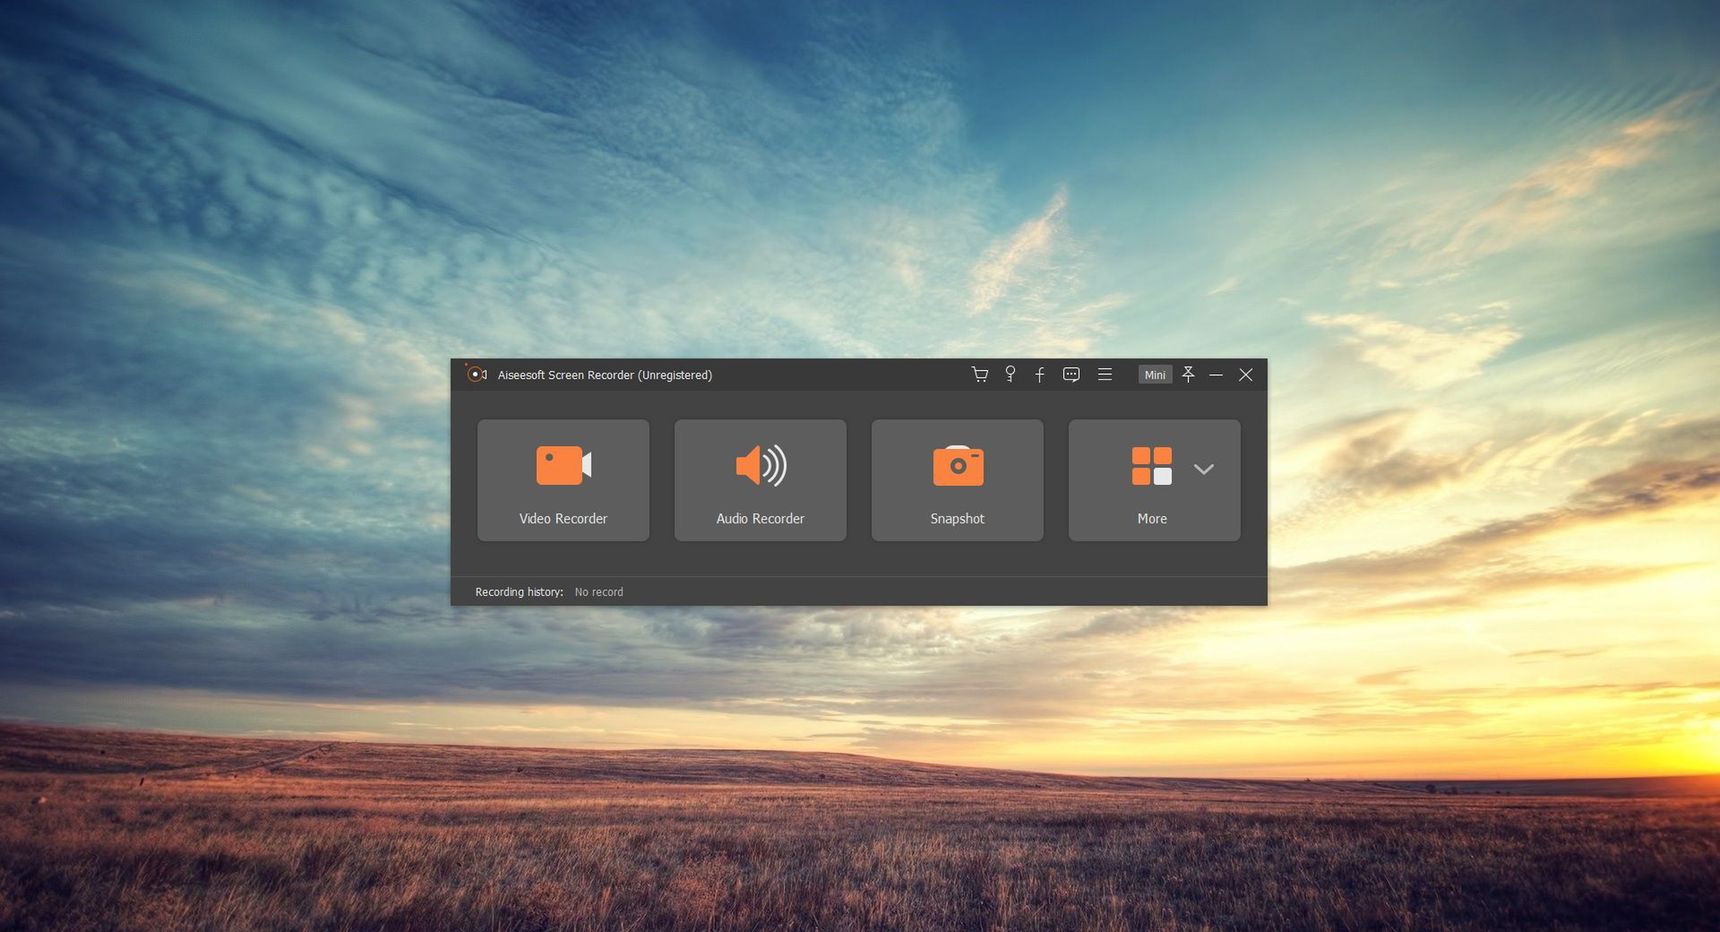
Task: Click the Aiseesoft app logo icon
Action: pyautogui.click(x=476, y=374)
